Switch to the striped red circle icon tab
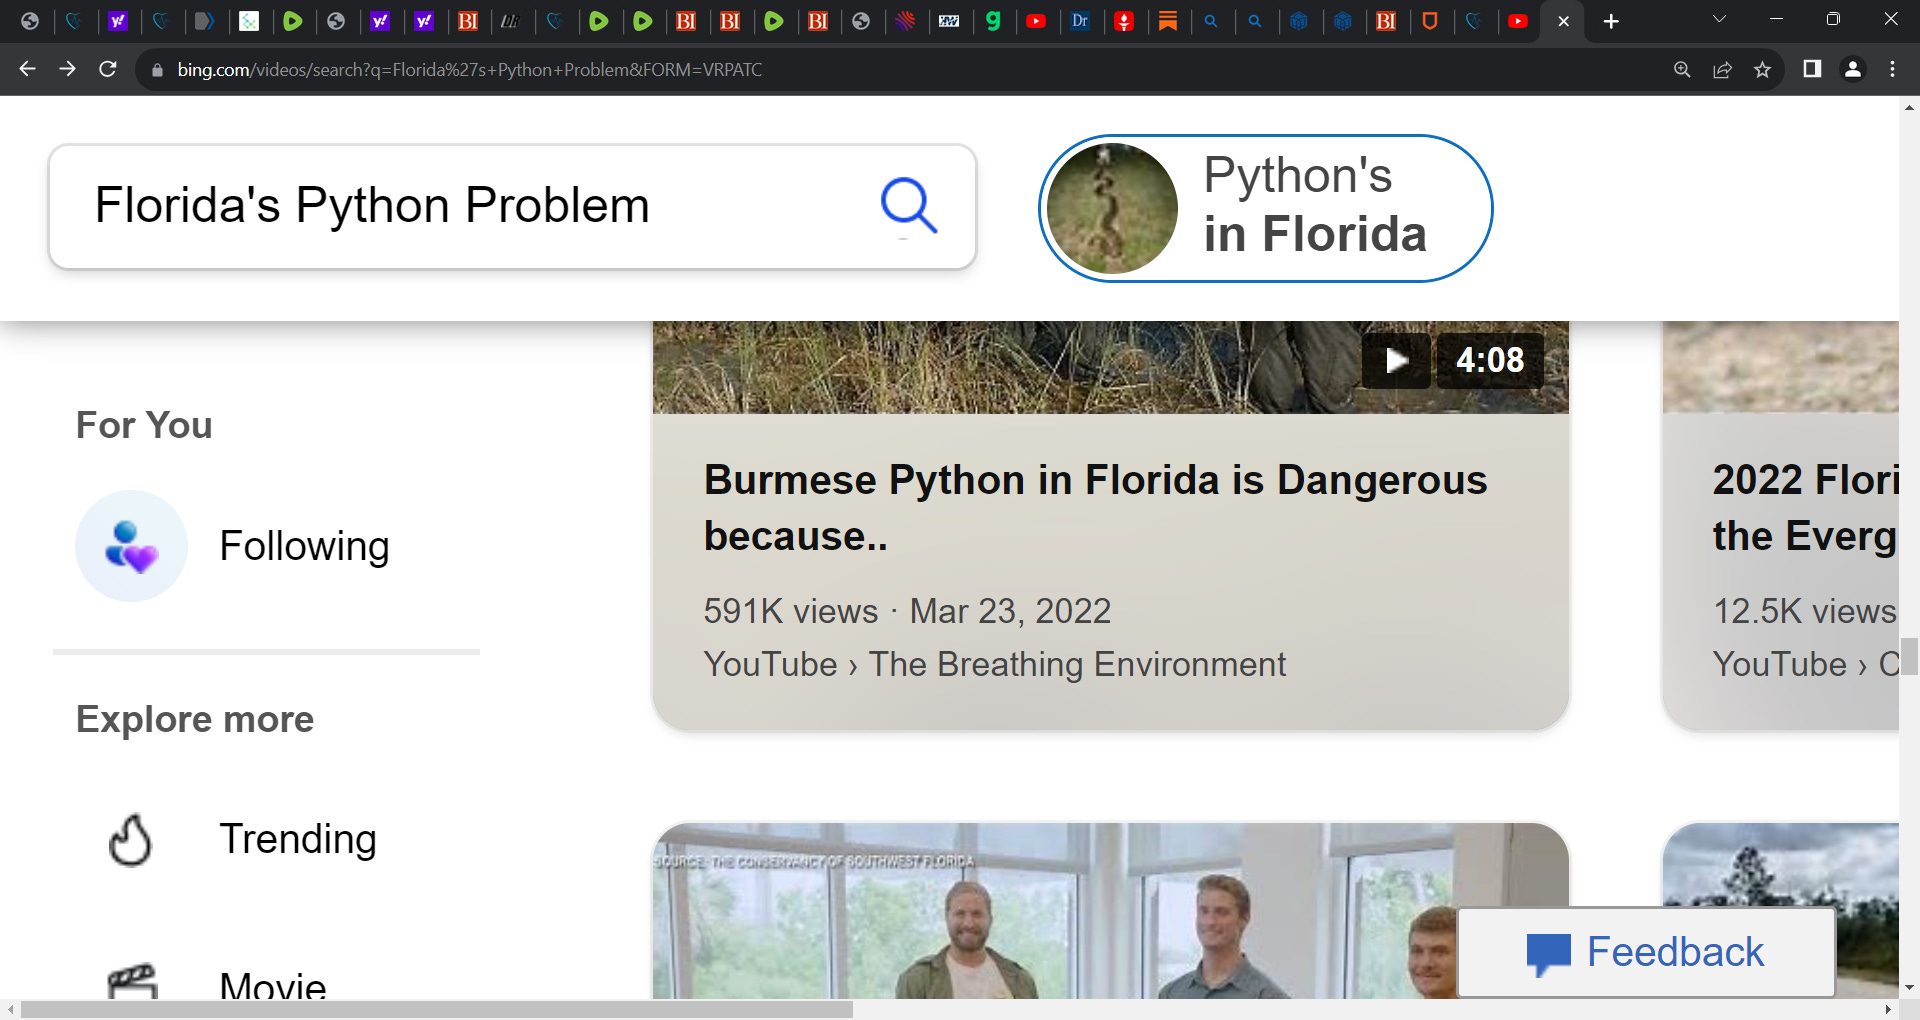This screenshot has width=1920, height=1020. pos(905,21)
